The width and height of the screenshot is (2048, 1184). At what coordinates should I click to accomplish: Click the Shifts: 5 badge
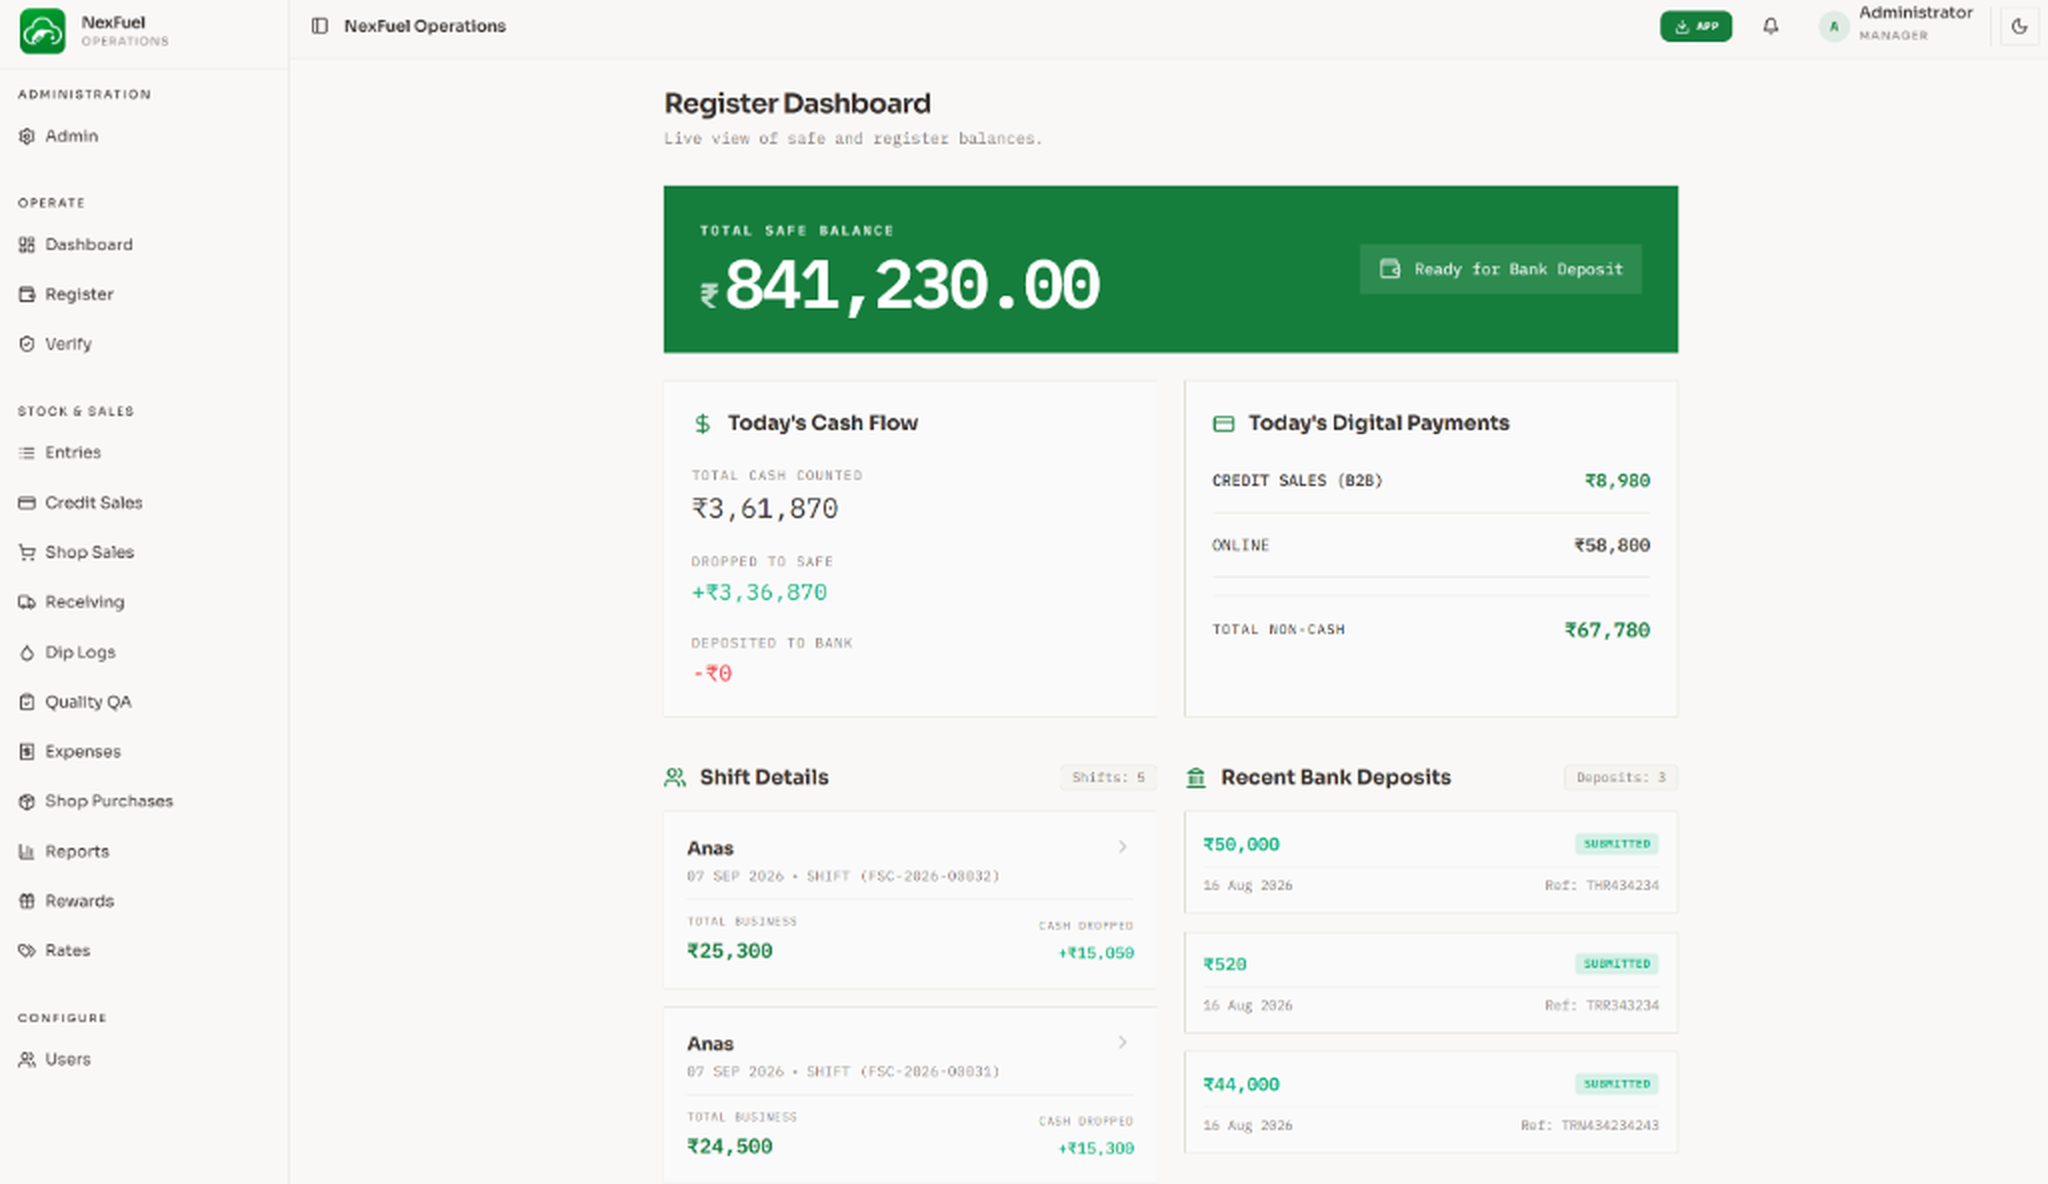(1108, 777)
